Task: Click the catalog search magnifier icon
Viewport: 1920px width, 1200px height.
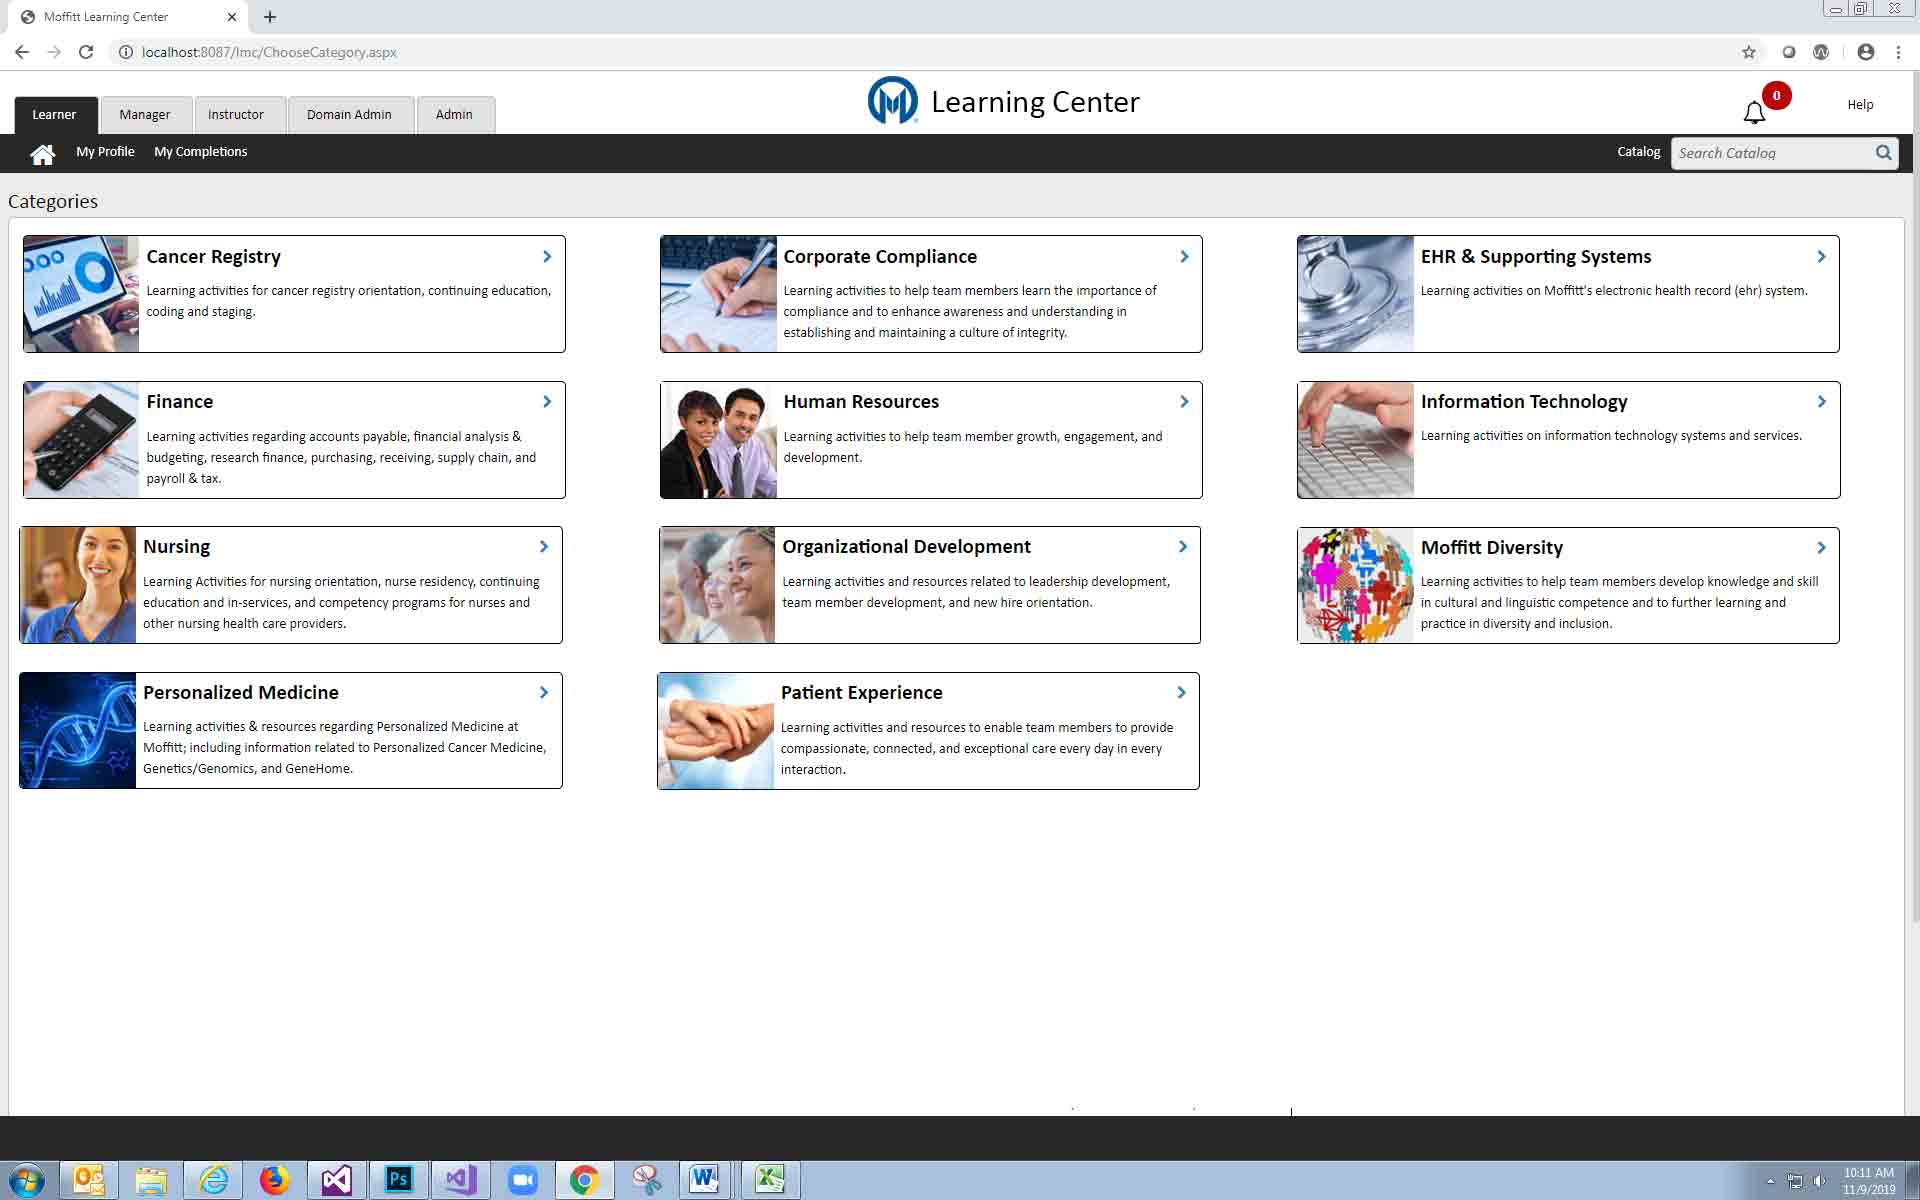Action: 1883,153
